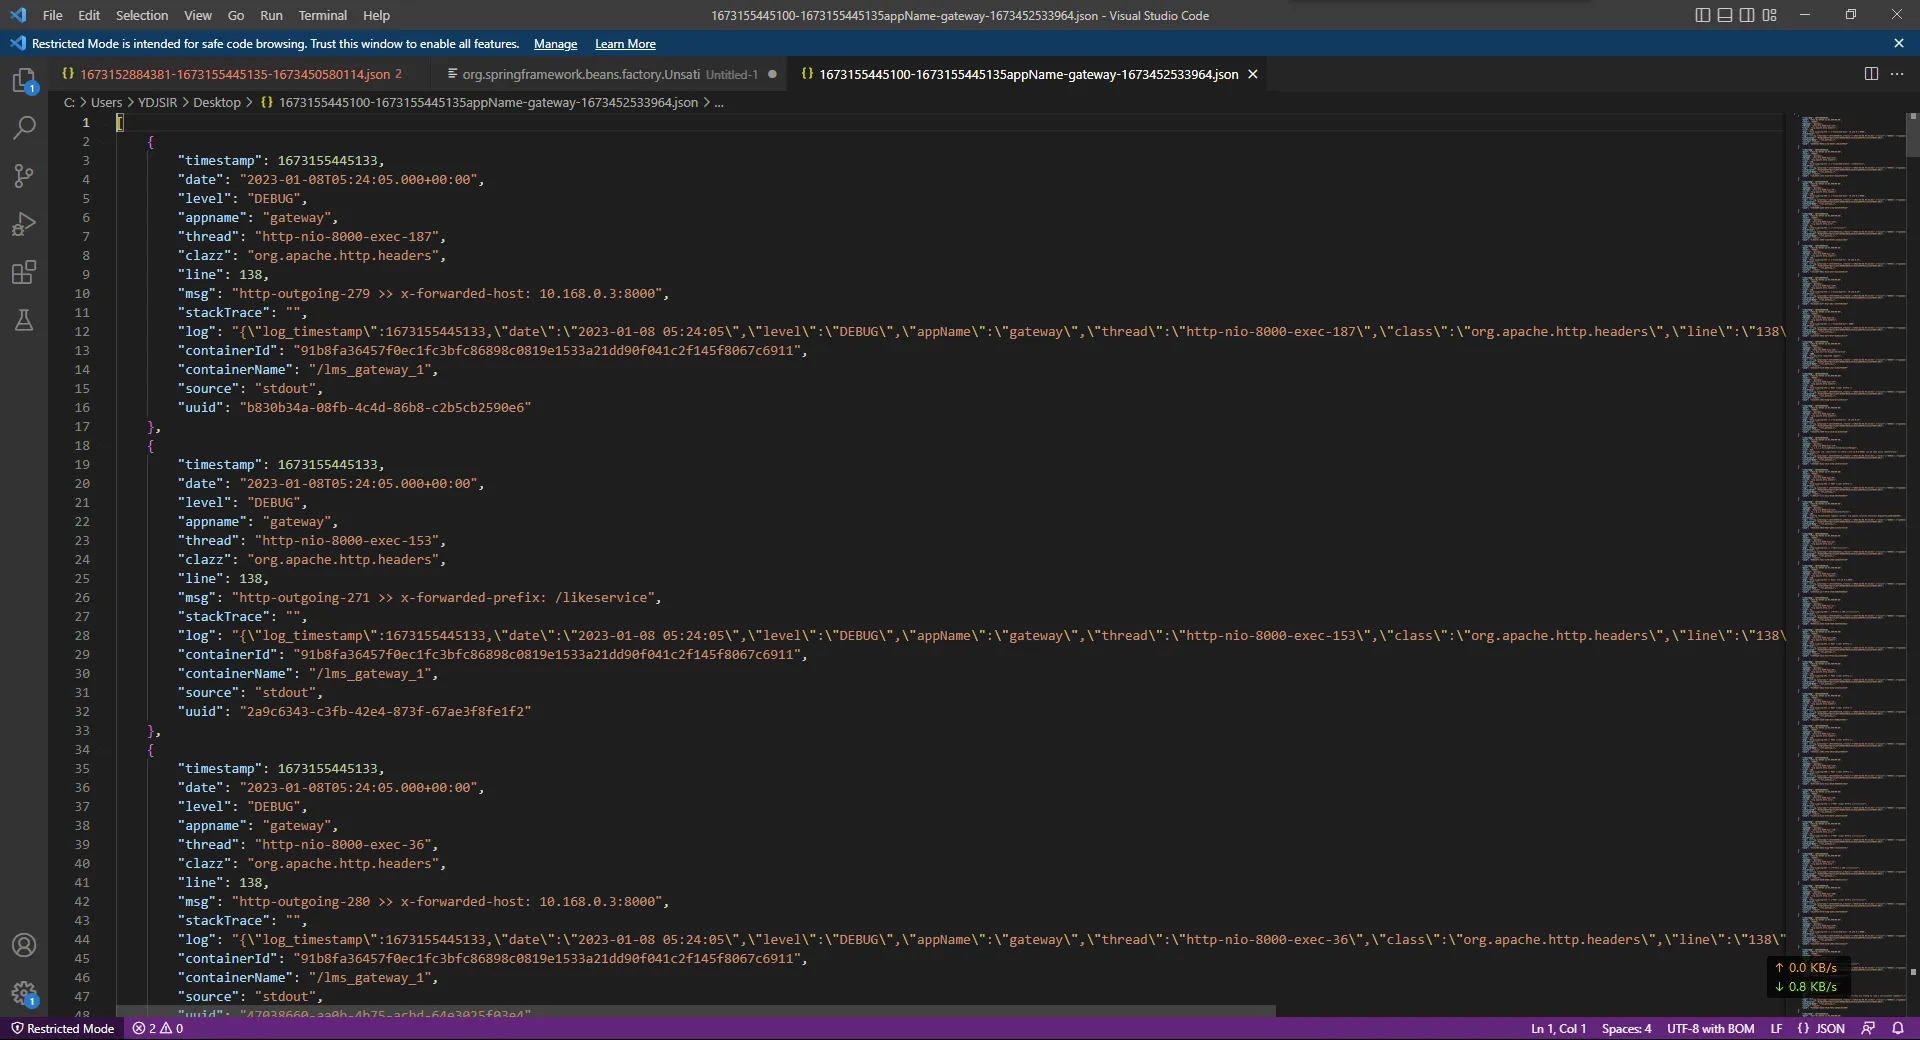Viewport: 1920px width, 1040px height.
Task: Open the Extensions view
Action: click(x=24, y=272)
